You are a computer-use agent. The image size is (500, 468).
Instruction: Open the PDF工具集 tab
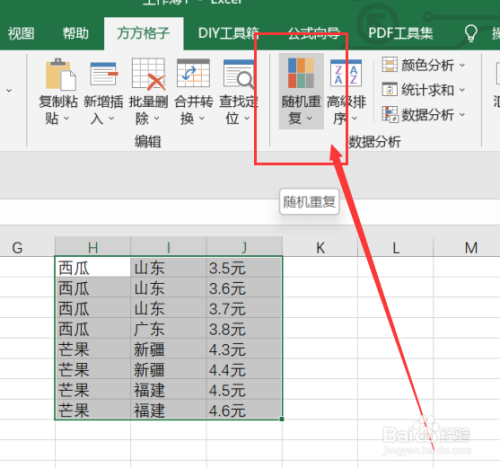pyautogui.click(x=400, y=33)
